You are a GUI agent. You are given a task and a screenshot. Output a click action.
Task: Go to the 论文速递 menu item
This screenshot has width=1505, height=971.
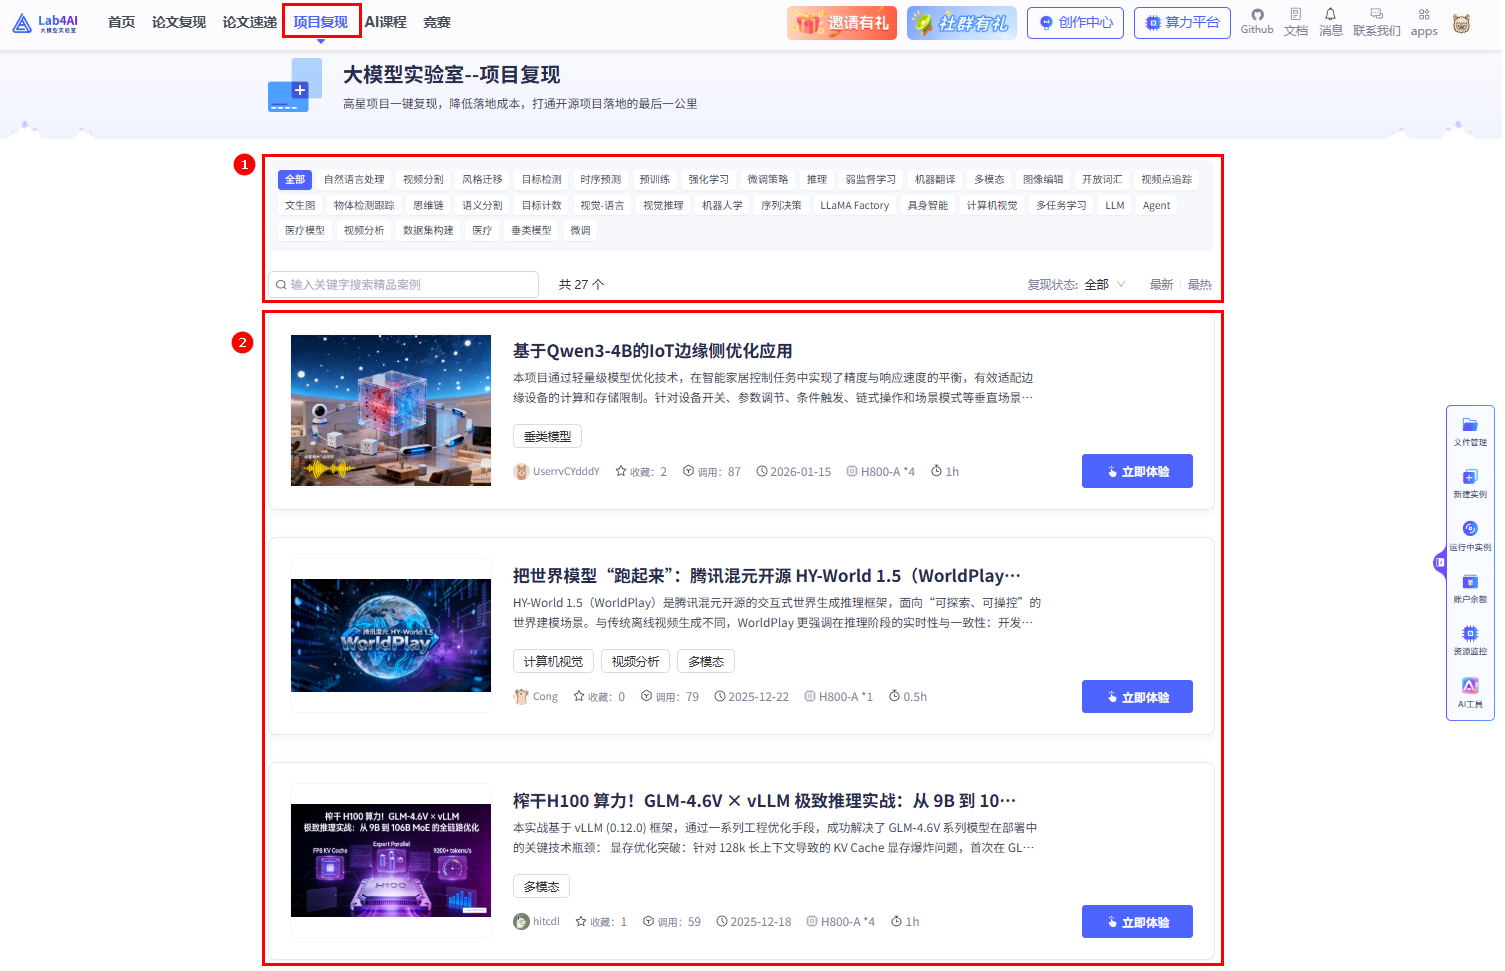tap(248, 21)
